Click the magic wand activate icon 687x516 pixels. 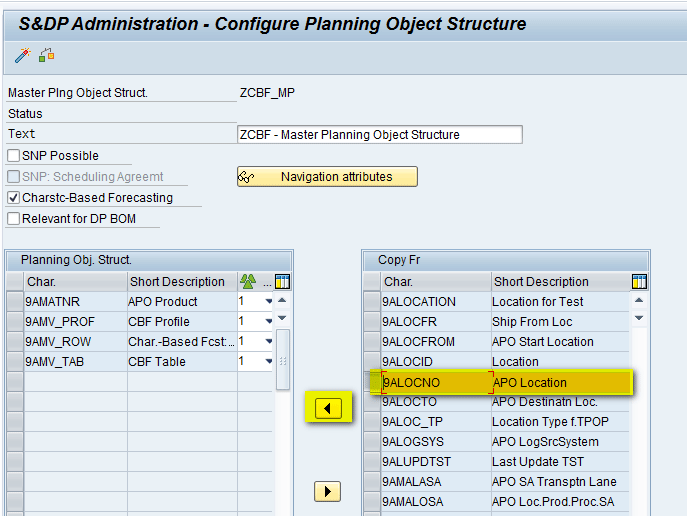click(x=22, y=56)
